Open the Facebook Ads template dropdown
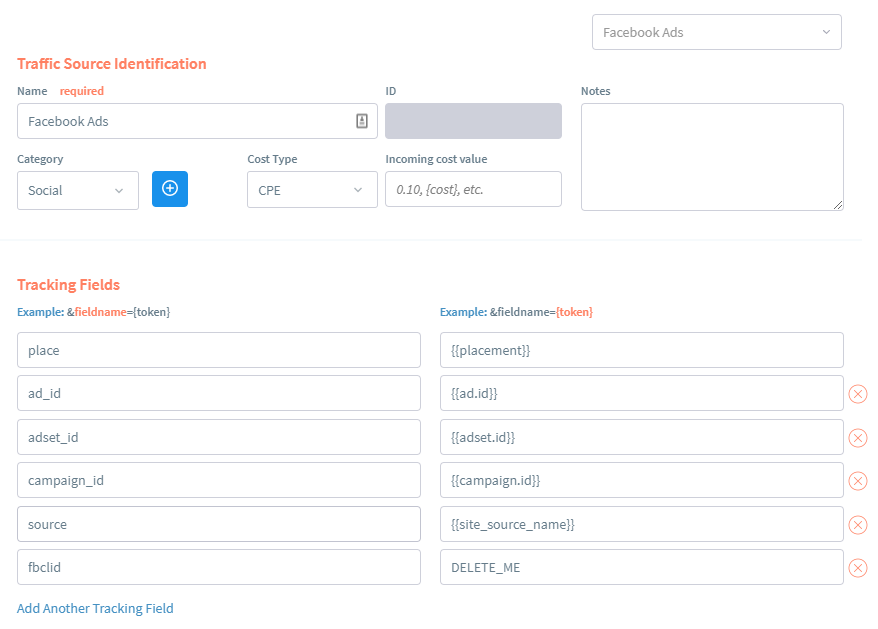This screenshot has width=878, height=629. pos(717,32)
